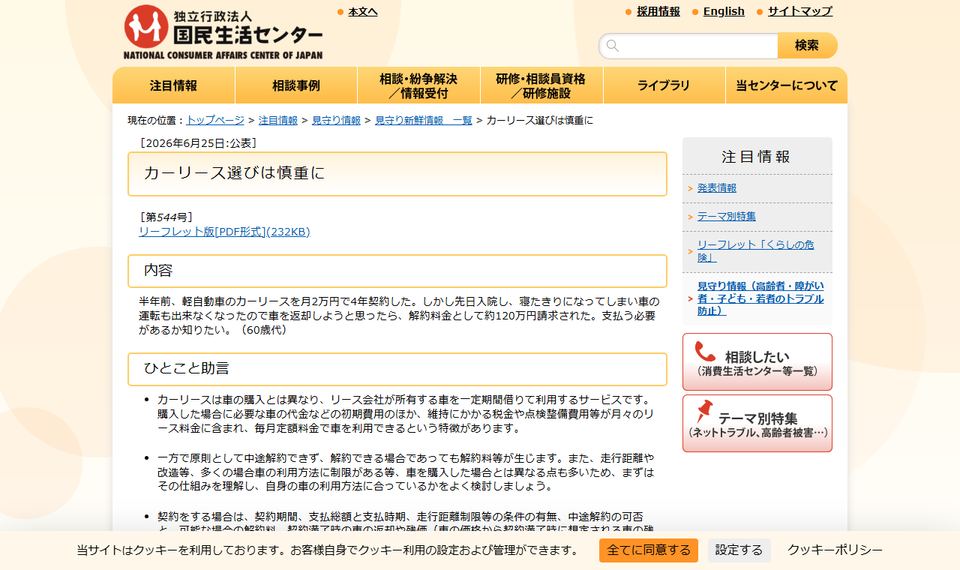Viewport: 960px width, 570px height.
Task: Open 注目情報 navigation menu
Action: pyautogui.click(x=173, y=86)
